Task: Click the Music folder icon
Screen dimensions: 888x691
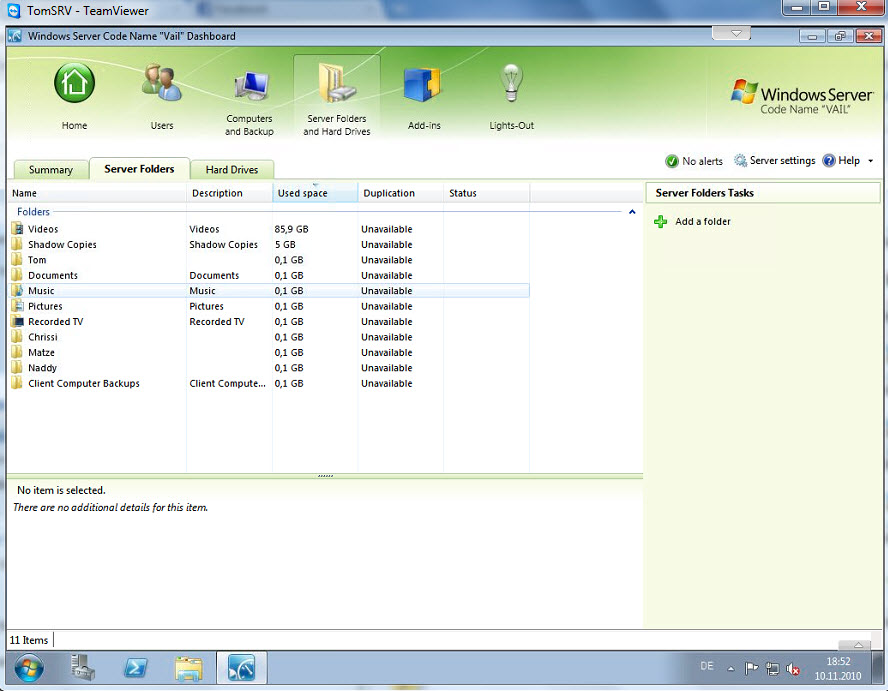Action: [18, 291]
